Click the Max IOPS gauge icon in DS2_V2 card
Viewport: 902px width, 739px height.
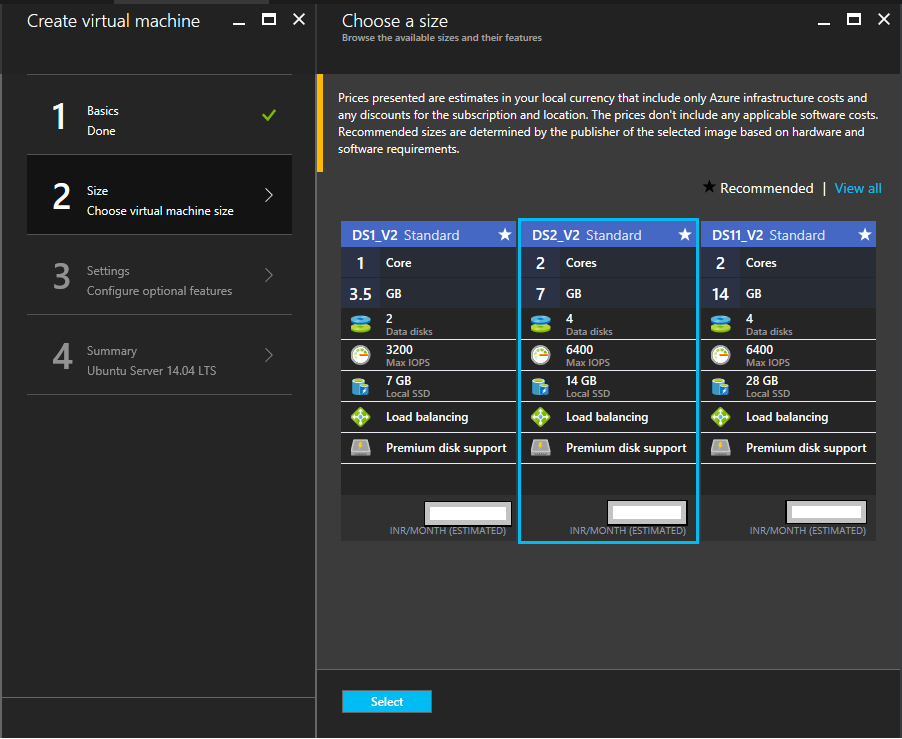[x=541, y=355]
